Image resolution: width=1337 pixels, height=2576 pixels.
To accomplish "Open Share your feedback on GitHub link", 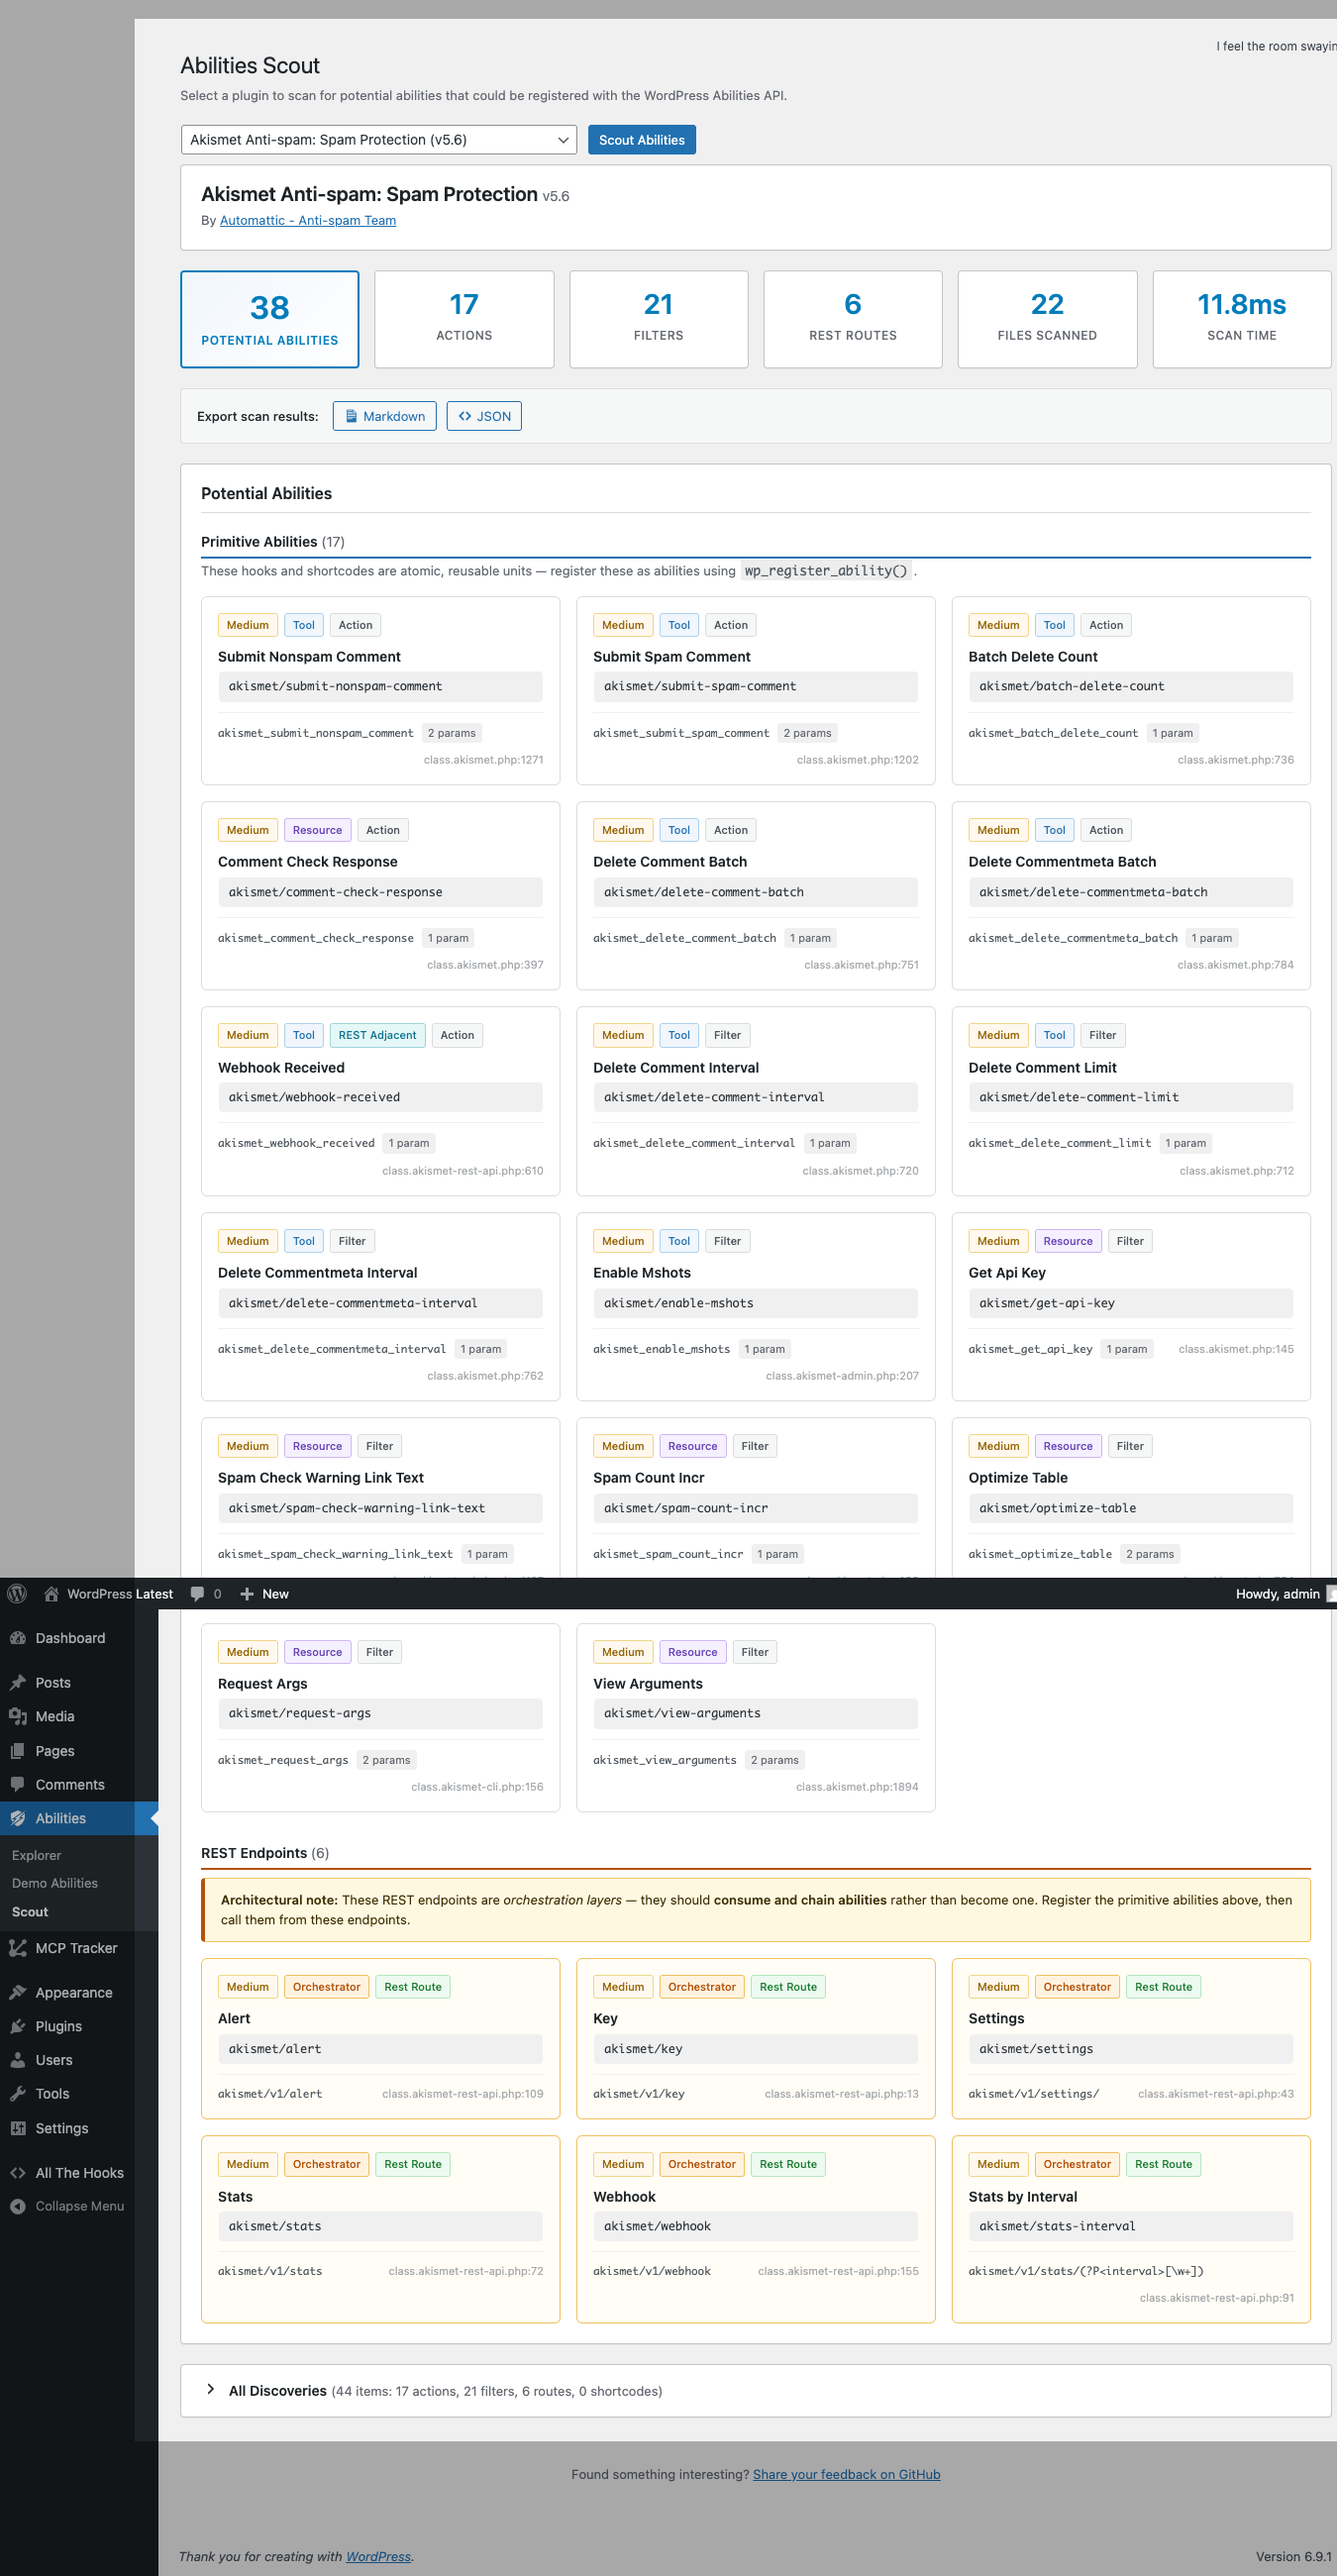I will coord(847,2474).
